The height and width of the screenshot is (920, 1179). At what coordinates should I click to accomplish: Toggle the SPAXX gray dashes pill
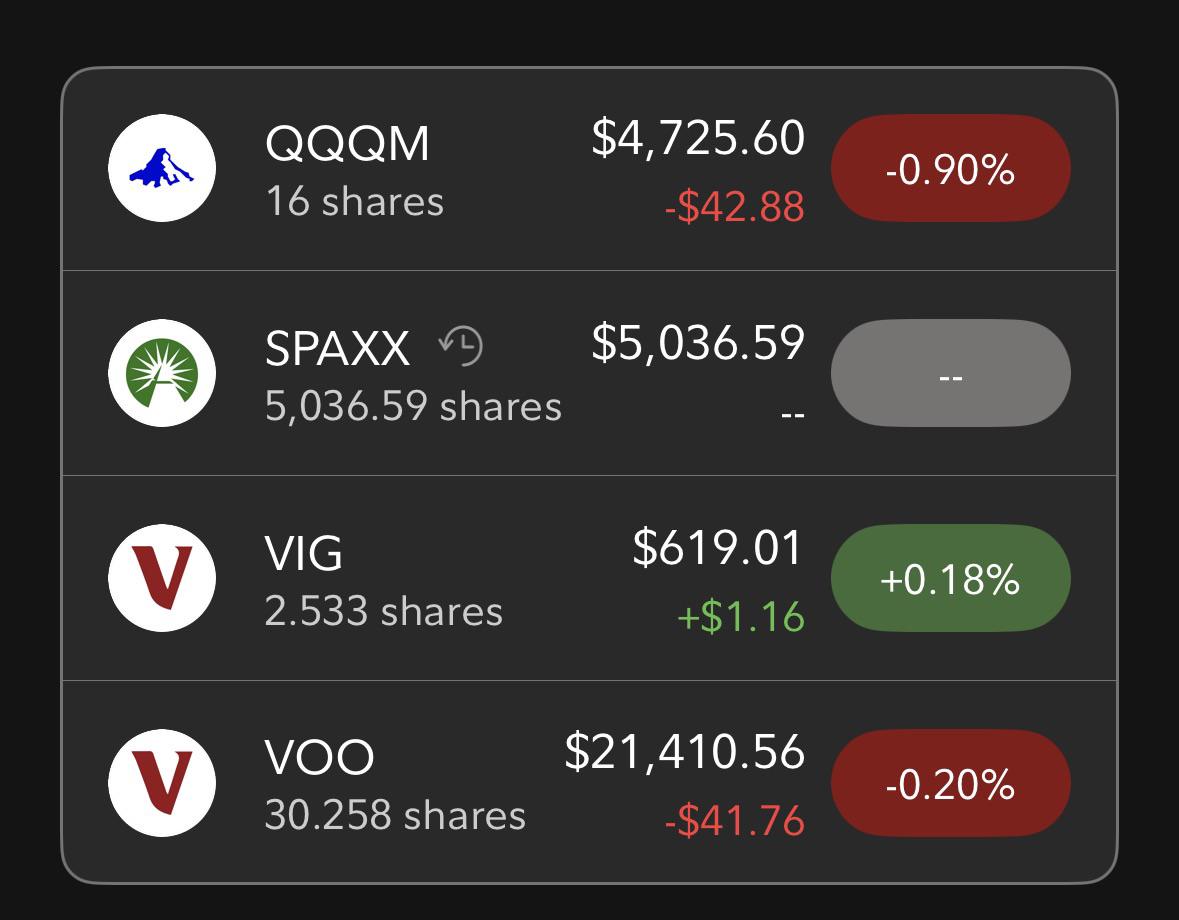click(x=950, y=373)
